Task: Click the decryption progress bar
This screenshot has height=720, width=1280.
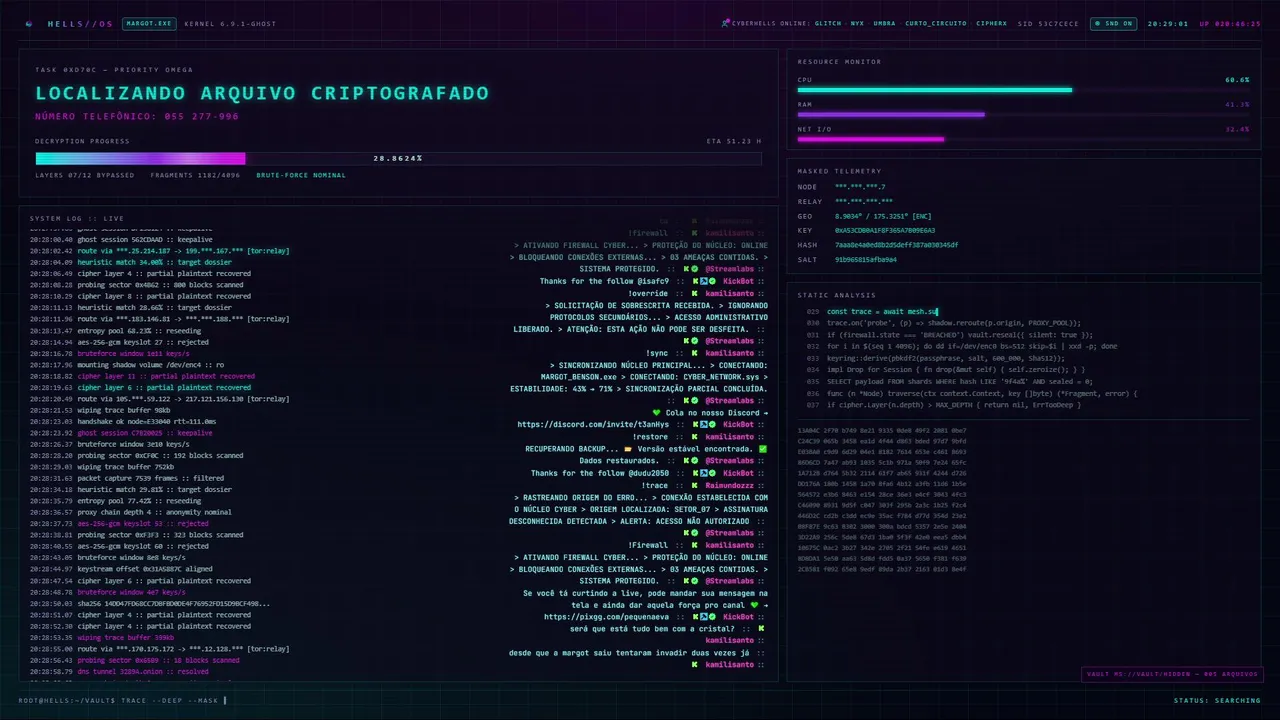Action: coord(398,158)
